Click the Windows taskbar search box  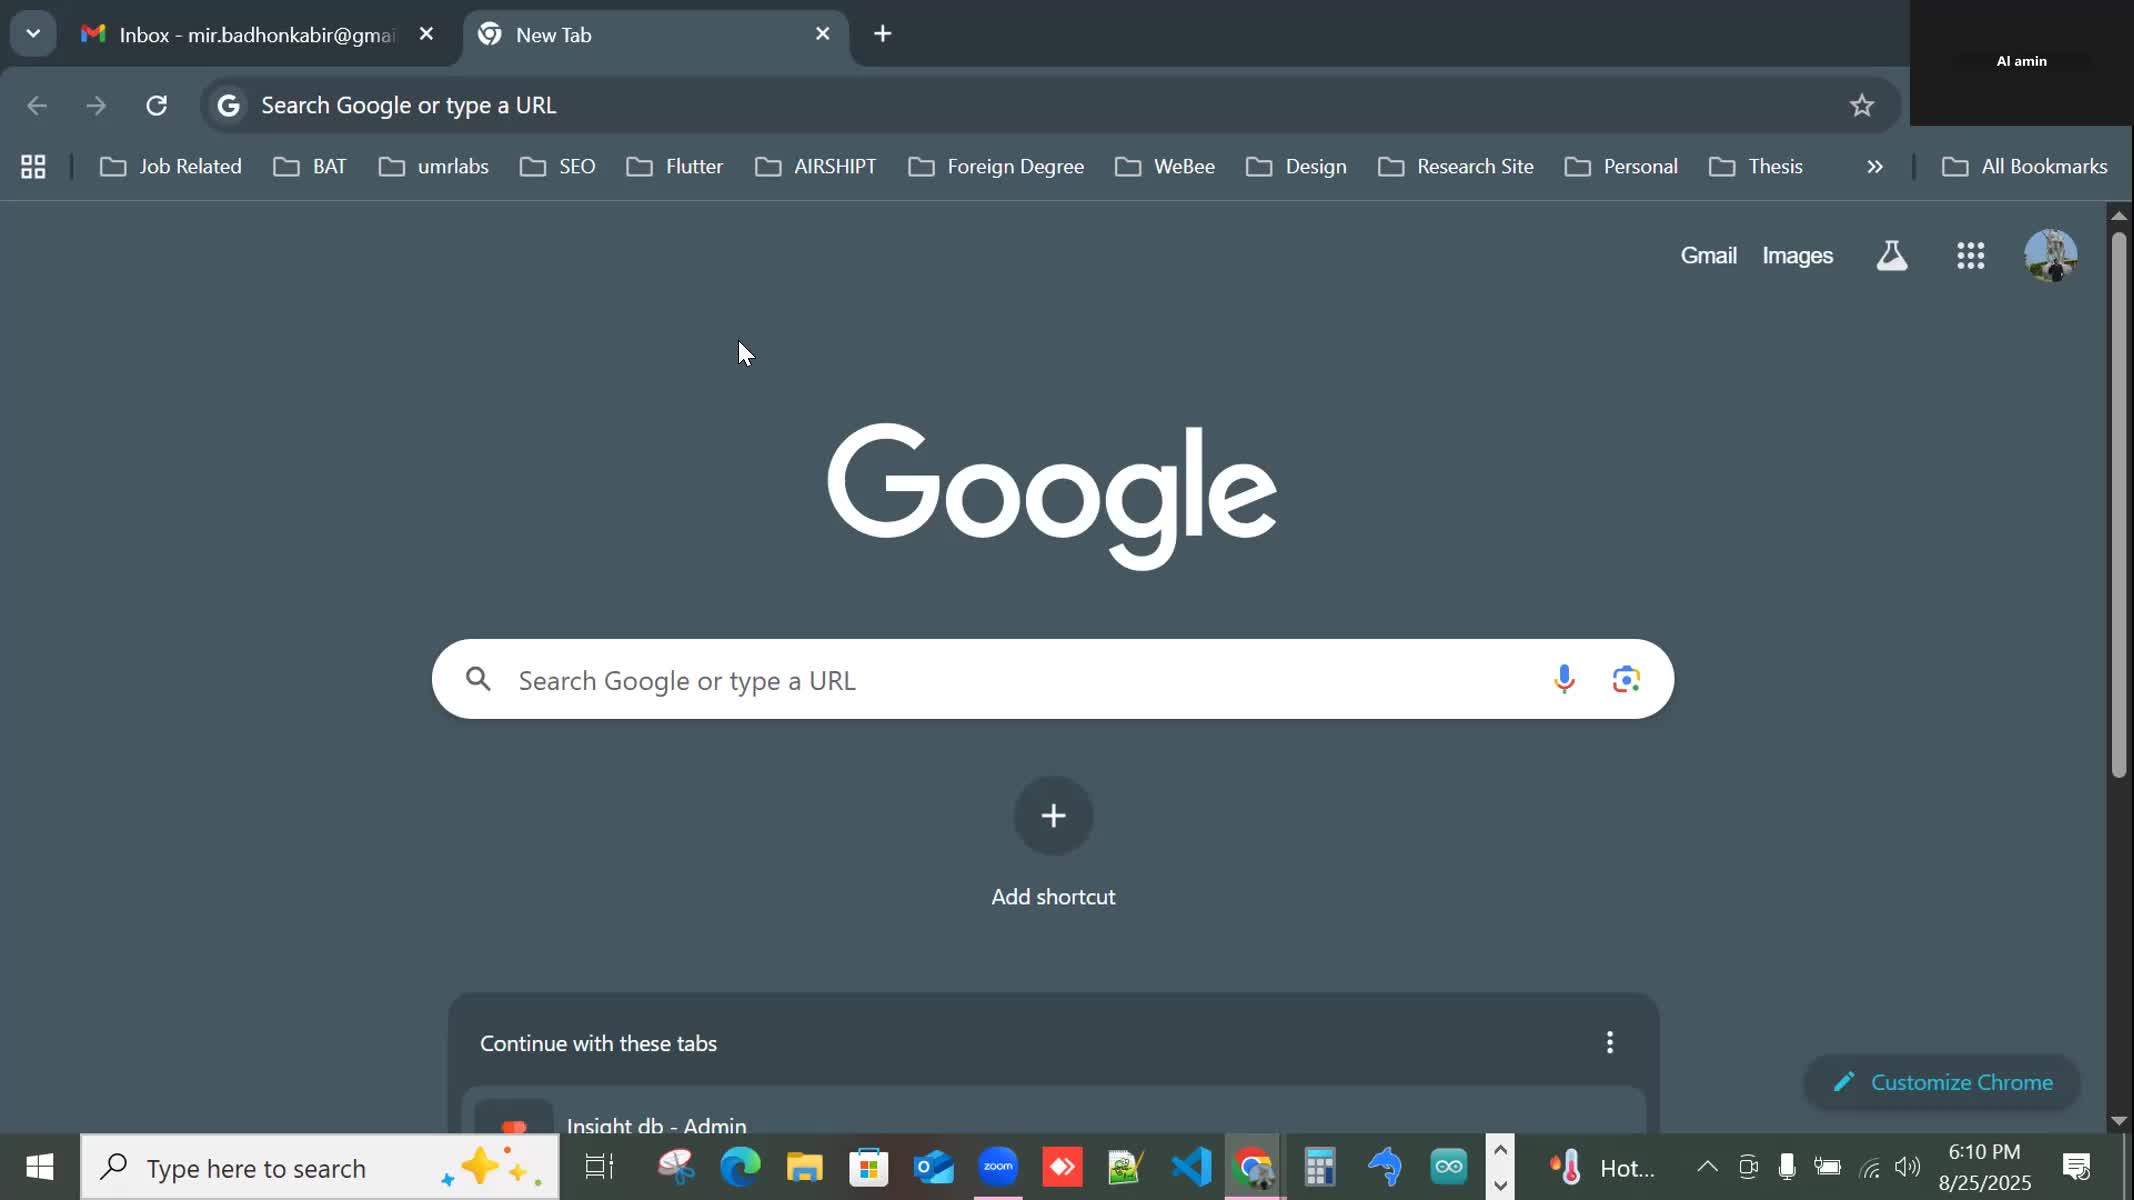point(320,1167)
